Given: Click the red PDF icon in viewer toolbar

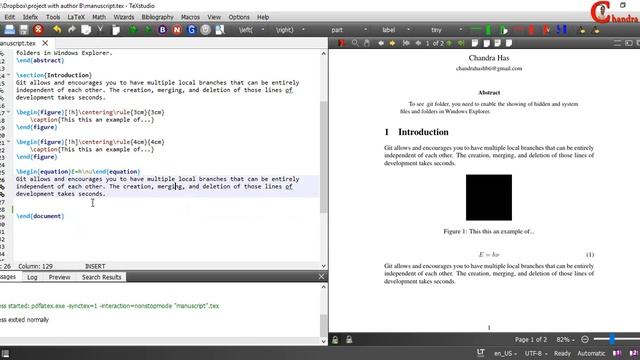Looking at the screenshot, I should pyautogui.click(x=341, y=43).
